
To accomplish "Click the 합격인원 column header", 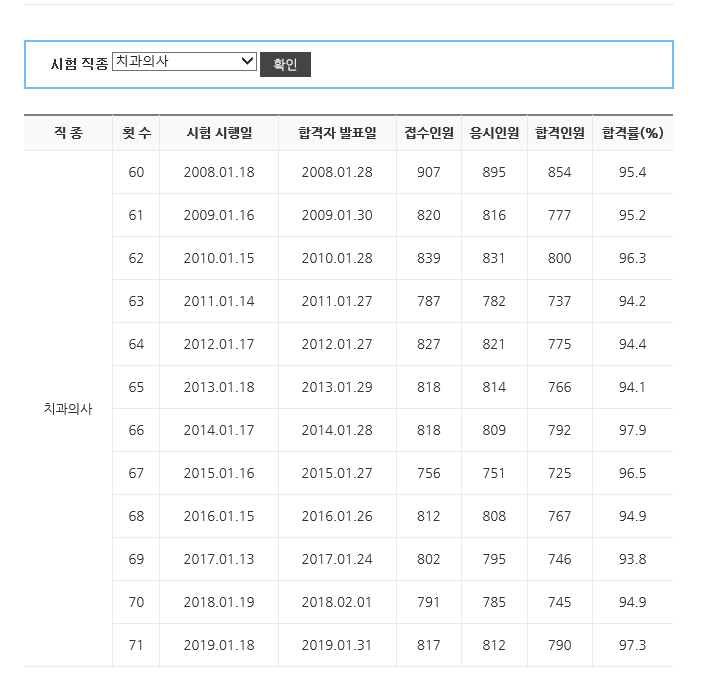I will 559,133.
